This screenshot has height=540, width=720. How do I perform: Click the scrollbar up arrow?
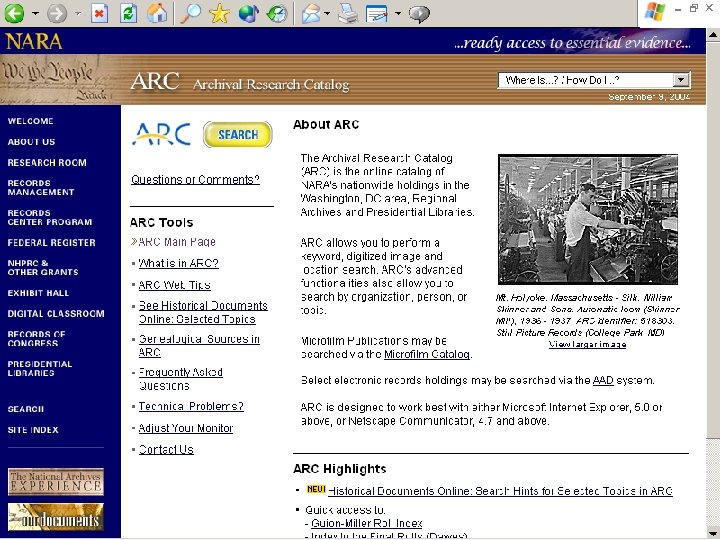coord(713,34)
